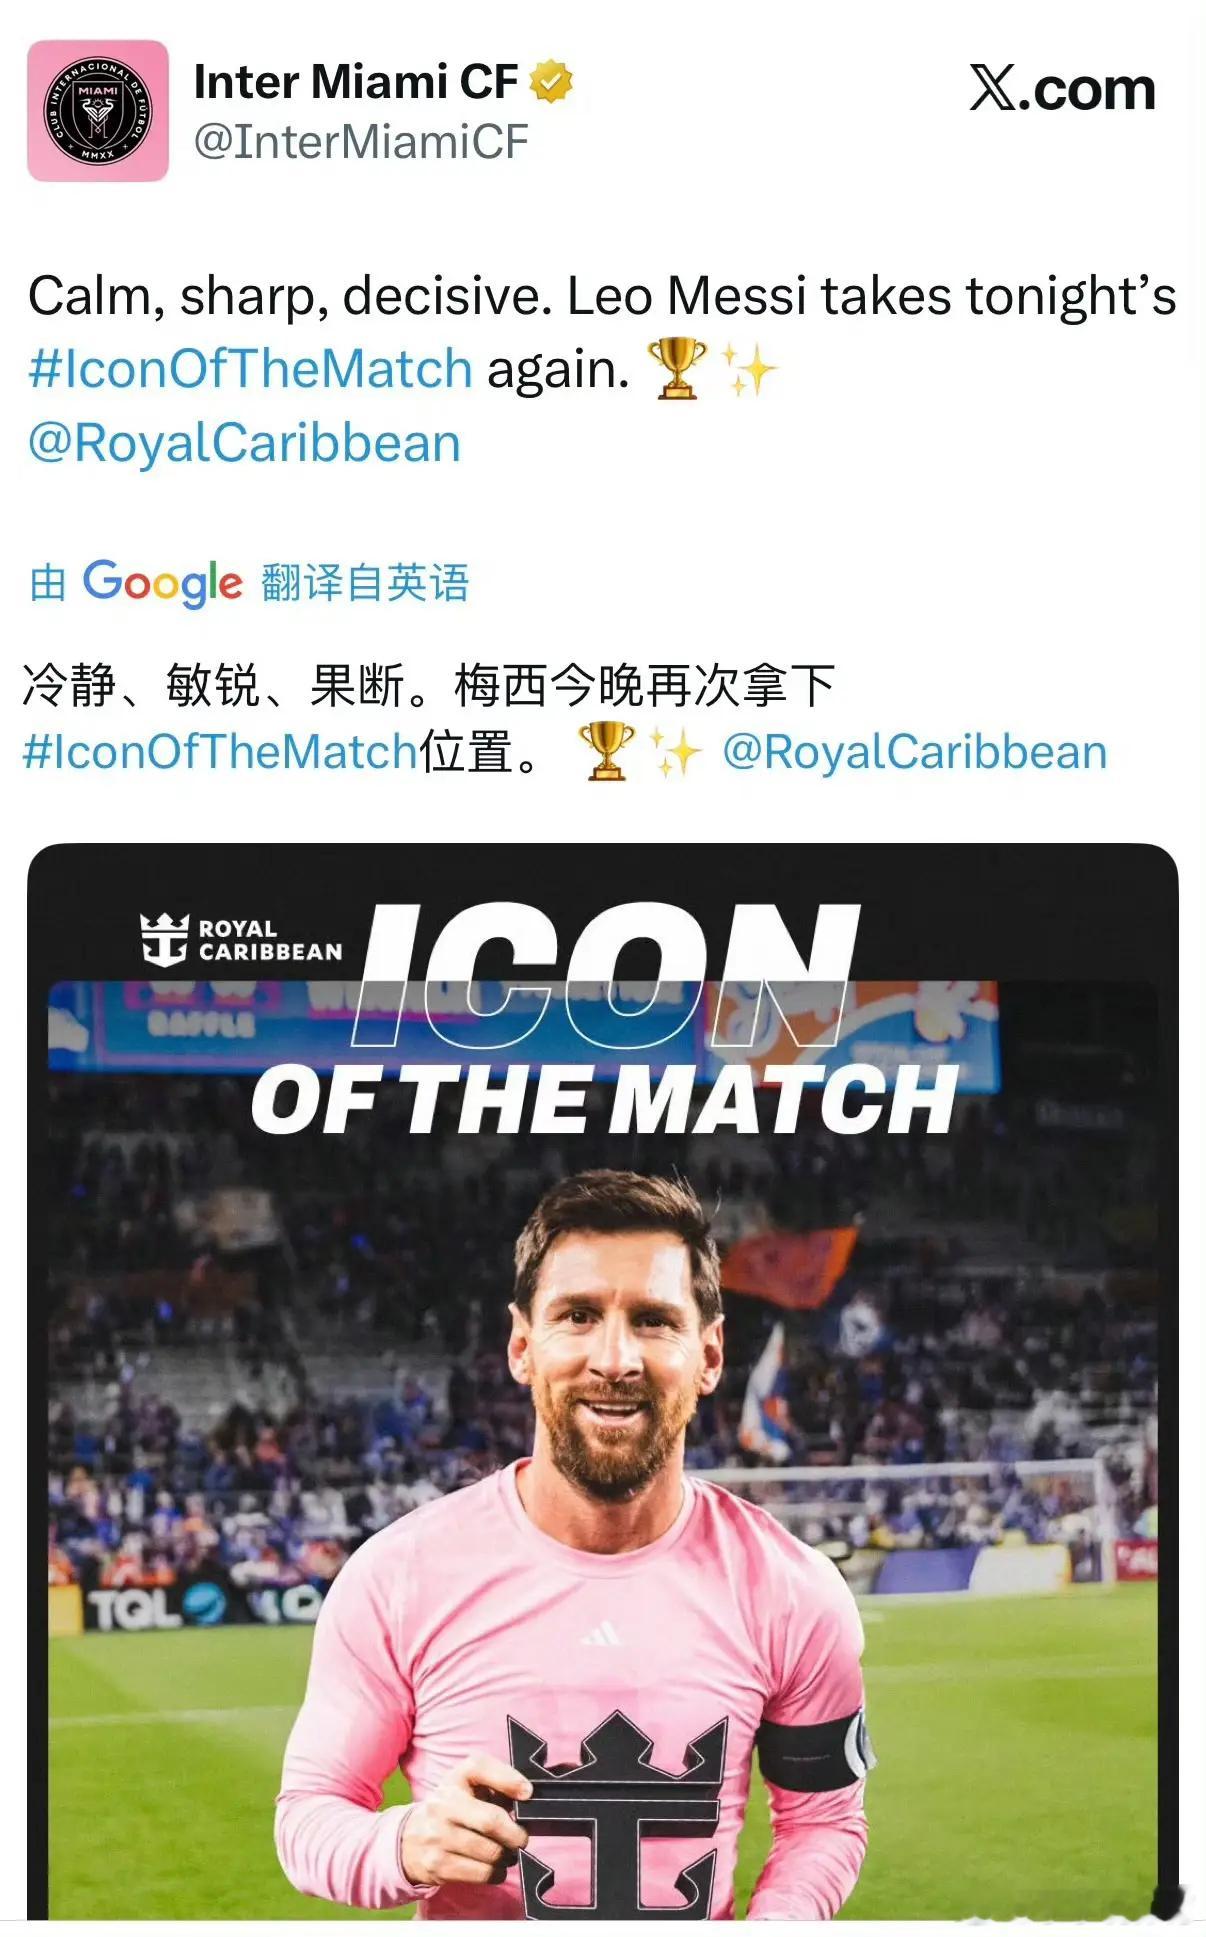Click the @InterMiamiCF handle
This screenshot has width=1206, height=1937.
coord(361,141)
